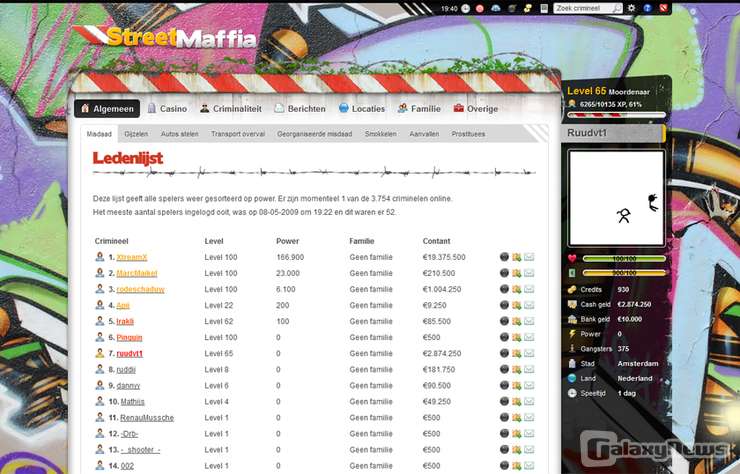This screenshot has height=474, width=740.
Task: Click the Contant value €19.375.500
Action: [444, 257]
